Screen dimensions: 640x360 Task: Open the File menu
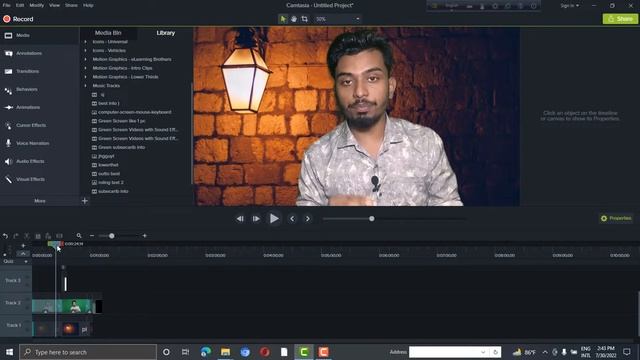click(7, 5)
